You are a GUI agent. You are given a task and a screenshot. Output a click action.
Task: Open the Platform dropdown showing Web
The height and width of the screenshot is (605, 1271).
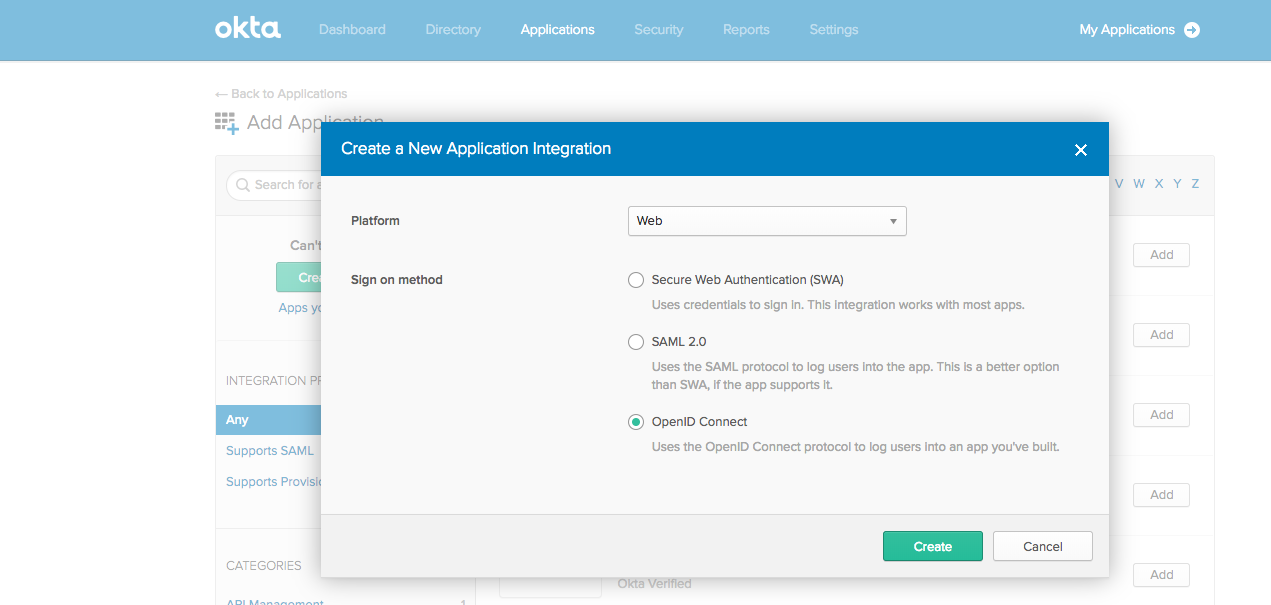point(766,221)
